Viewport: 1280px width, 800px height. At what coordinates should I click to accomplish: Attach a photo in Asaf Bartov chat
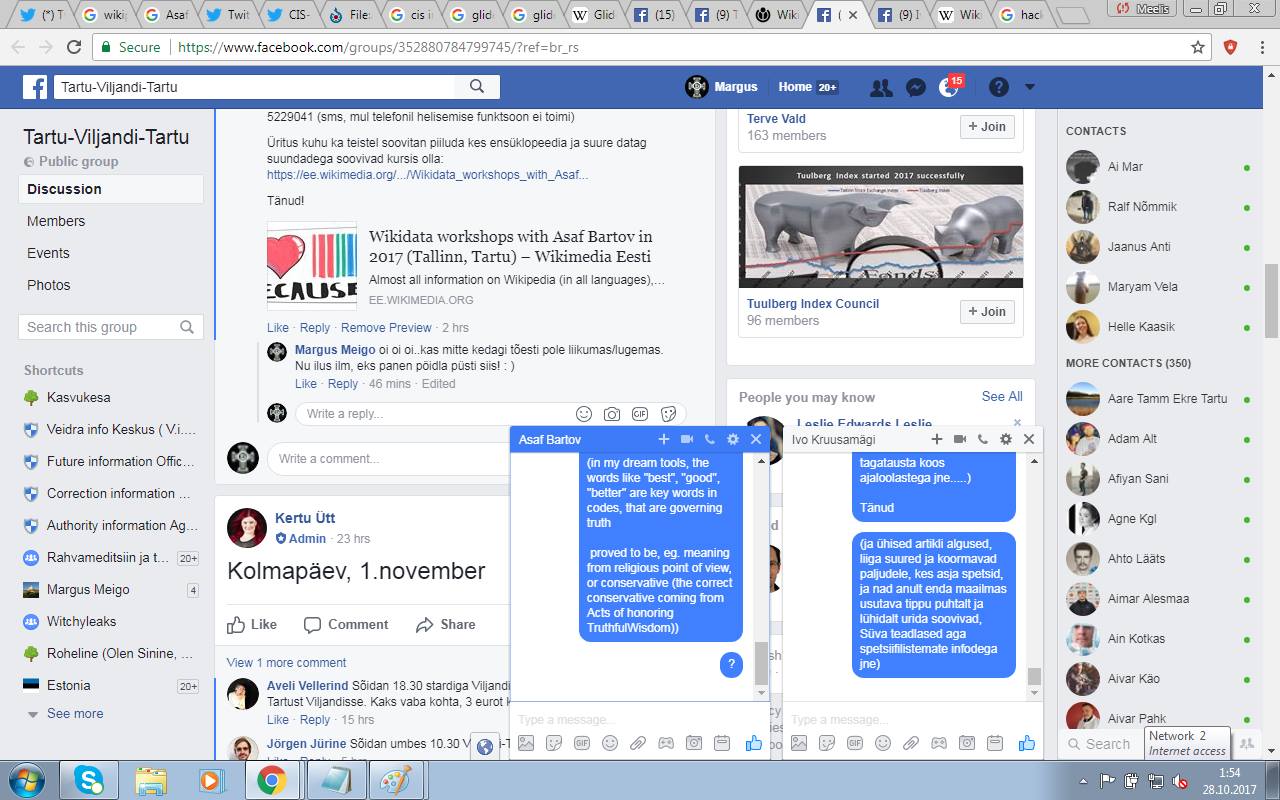[x=525, y=743]
